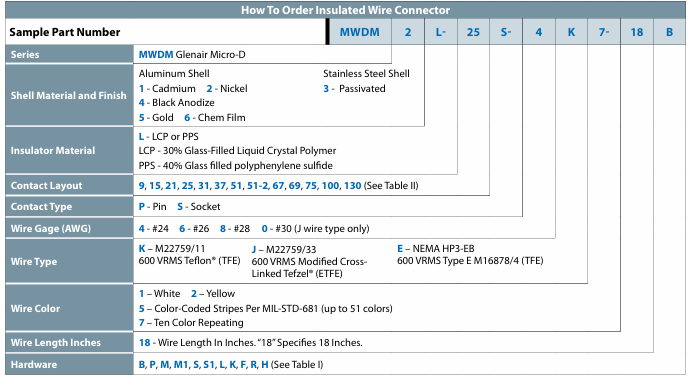Viewport: 692px width, 381px height.
Task: Click contact layout value '51-2'
Action: (257, 186)
